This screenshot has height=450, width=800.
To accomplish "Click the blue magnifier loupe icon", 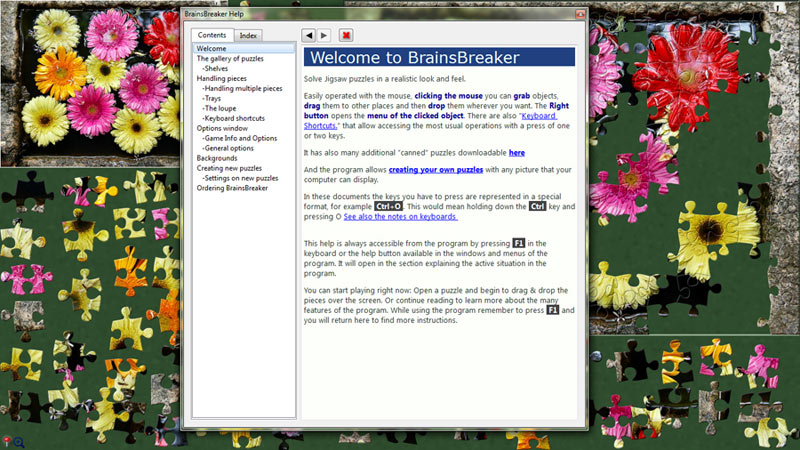I will click(19, 443).
